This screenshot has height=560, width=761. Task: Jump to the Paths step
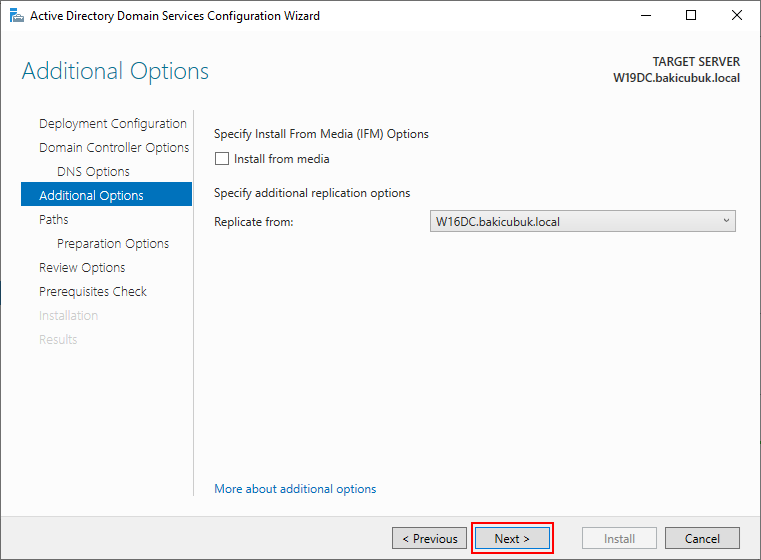(x=53, y=219)
